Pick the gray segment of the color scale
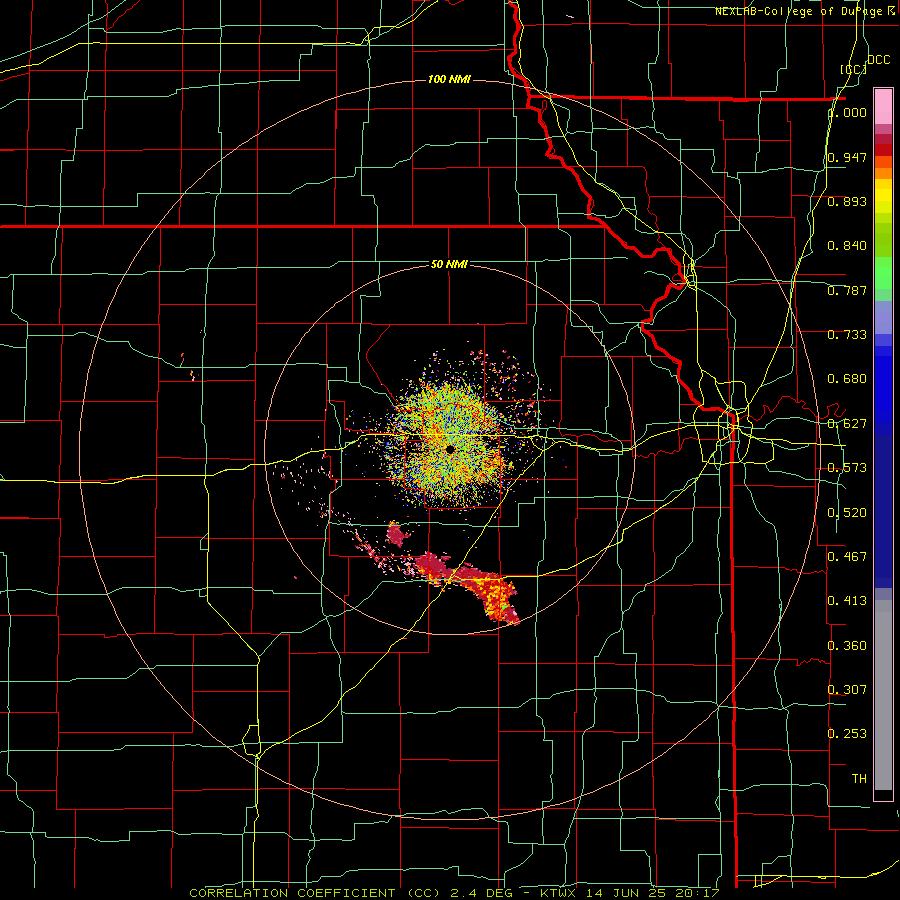900x900 pixels. point(883,695)
